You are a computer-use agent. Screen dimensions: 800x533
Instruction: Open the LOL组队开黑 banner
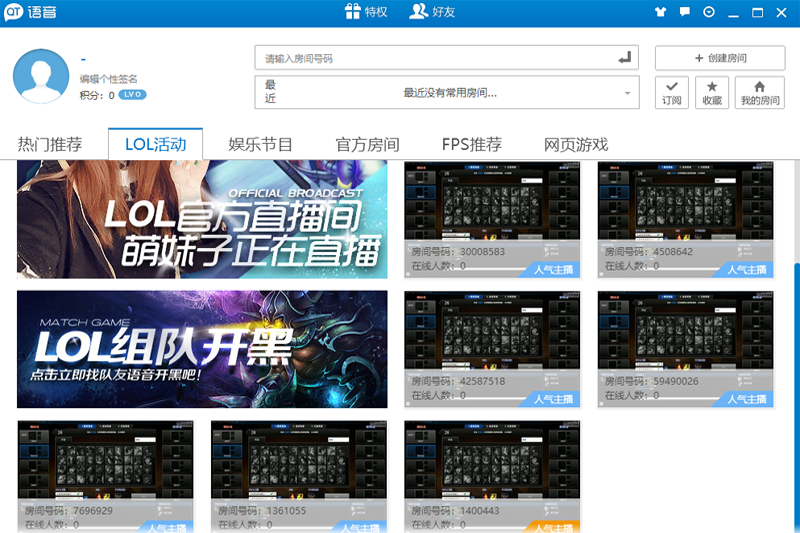click(x=202, y=349)
